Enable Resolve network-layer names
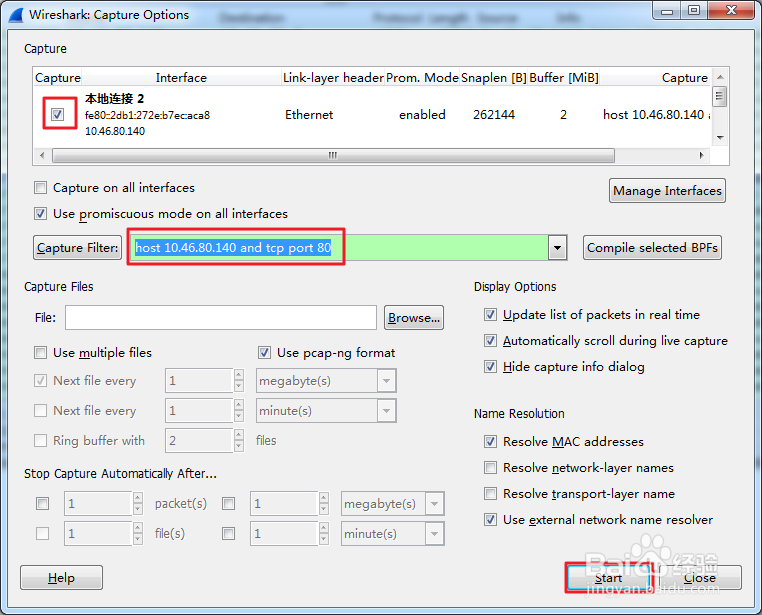 click(x=490, y=468)
